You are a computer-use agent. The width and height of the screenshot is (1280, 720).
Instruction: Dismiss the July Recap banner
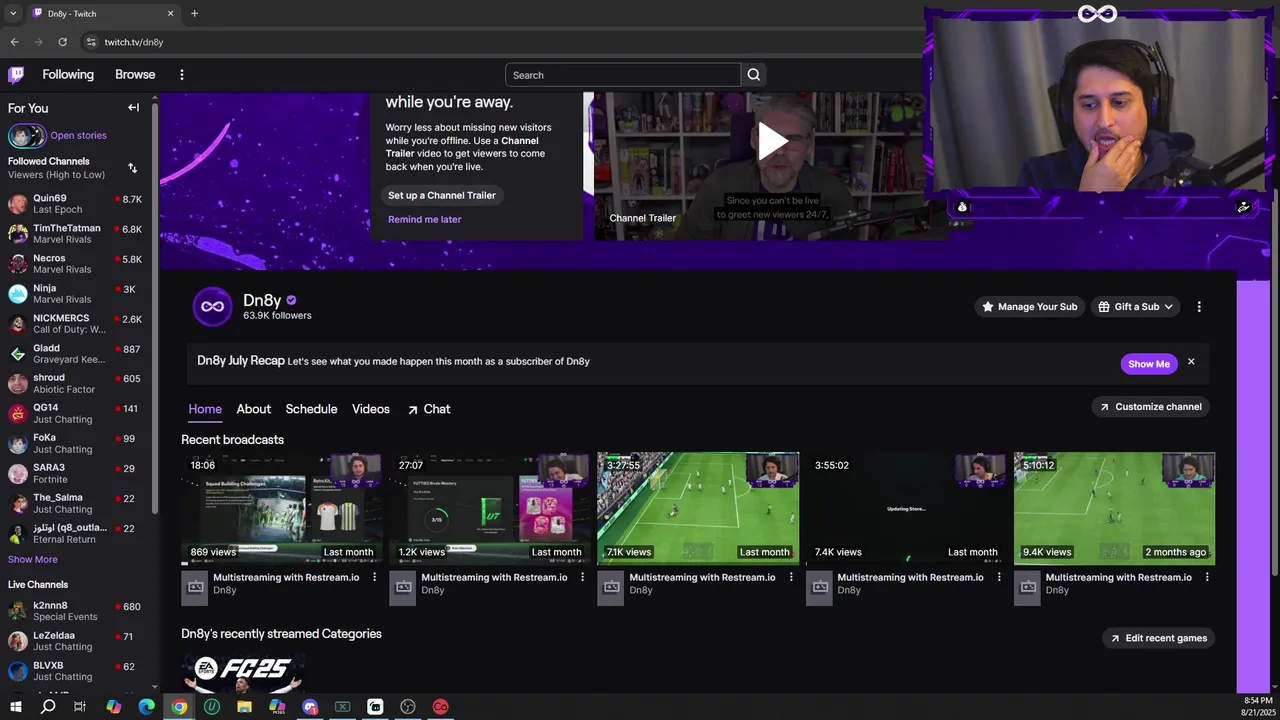1191,362
